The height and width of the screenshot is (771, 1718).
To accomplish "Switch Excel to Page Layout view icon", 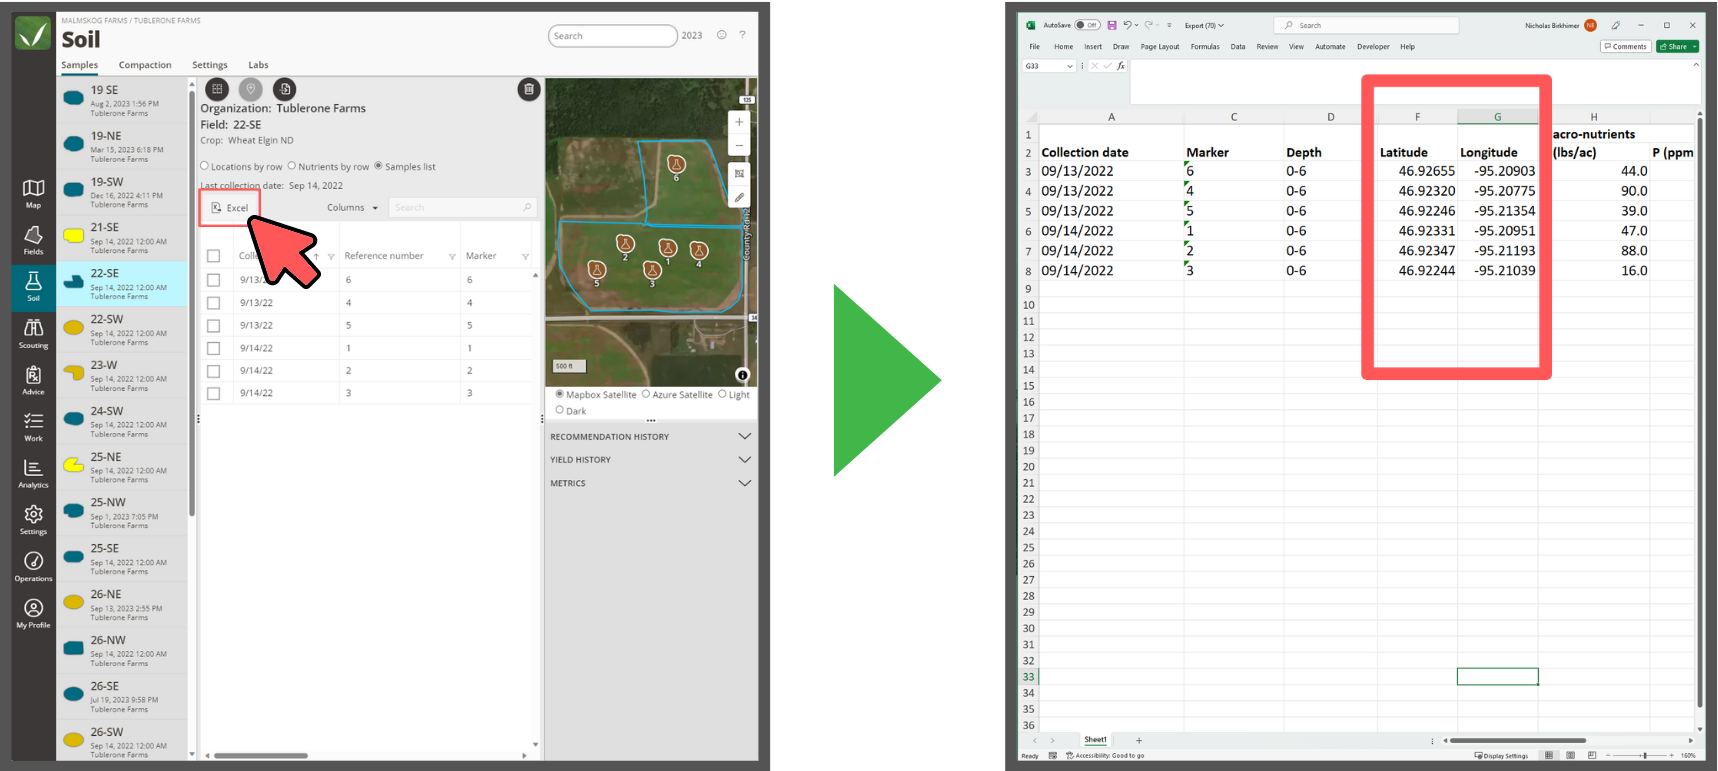I will pos(1570,755).
